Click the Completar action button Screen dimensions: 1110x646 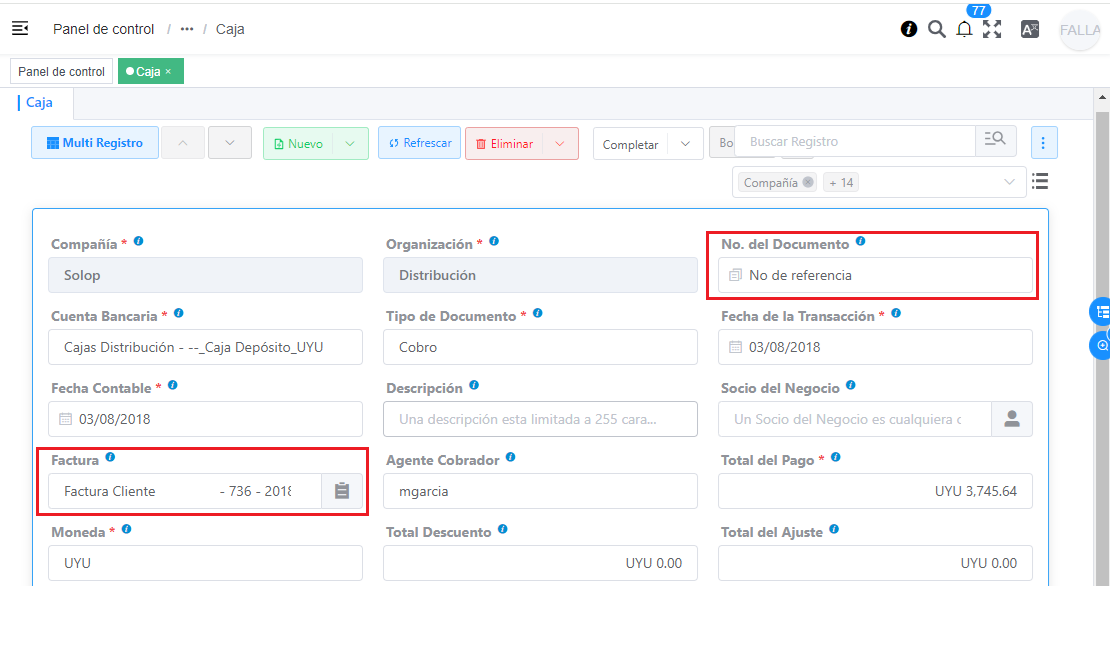tap(631, 144)
